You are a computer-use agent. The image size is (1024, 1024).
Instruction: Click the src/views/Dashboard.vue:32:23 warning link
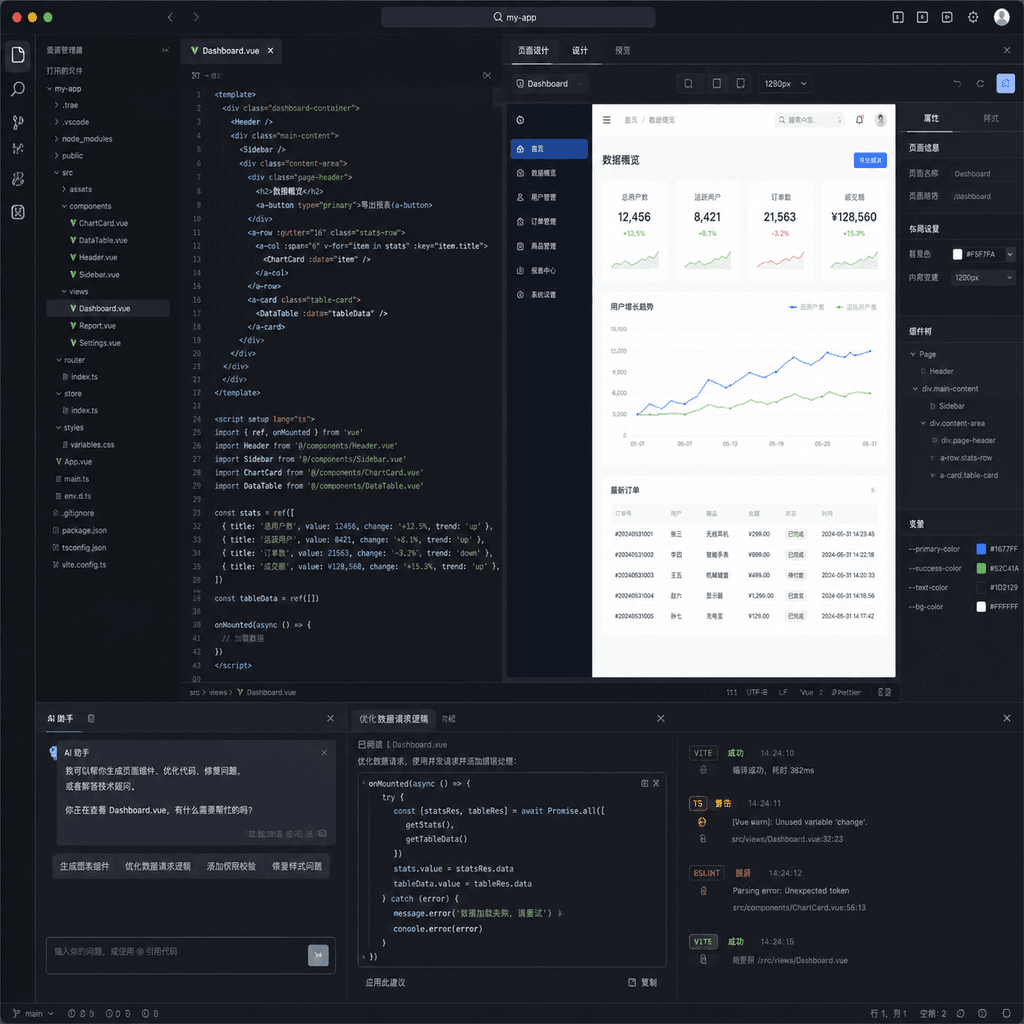(787, 839)
